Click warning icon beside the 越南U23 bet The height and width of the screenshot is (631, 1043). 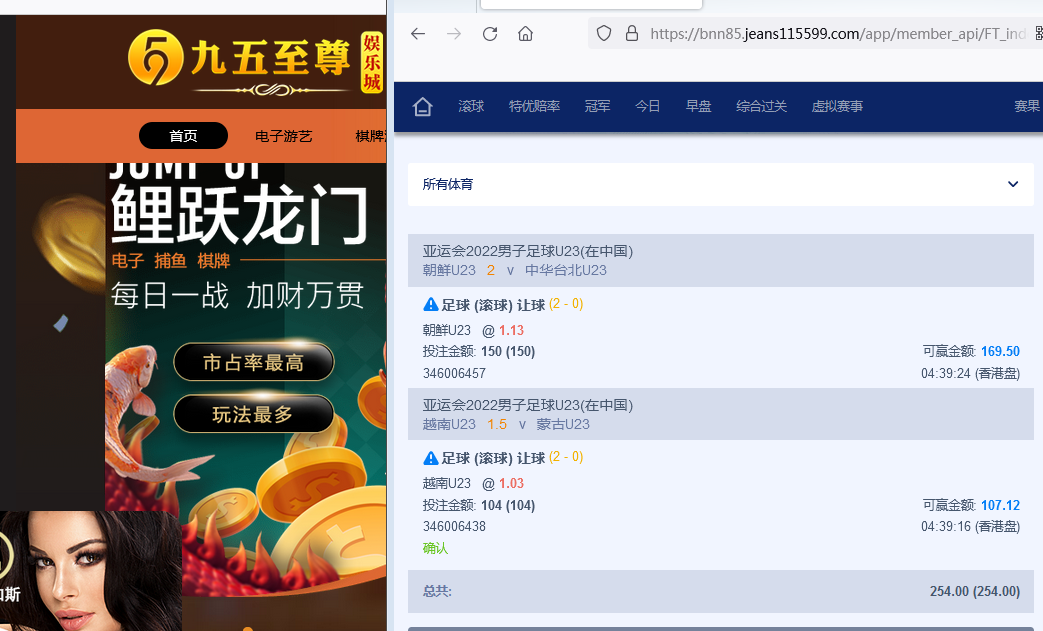431,458
